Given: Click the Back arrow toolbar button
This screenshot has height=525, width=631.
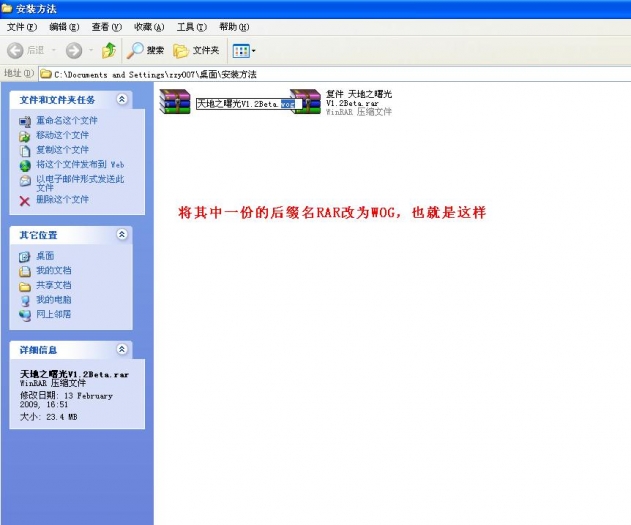Looking at the screenshot, I should (16, 50).
